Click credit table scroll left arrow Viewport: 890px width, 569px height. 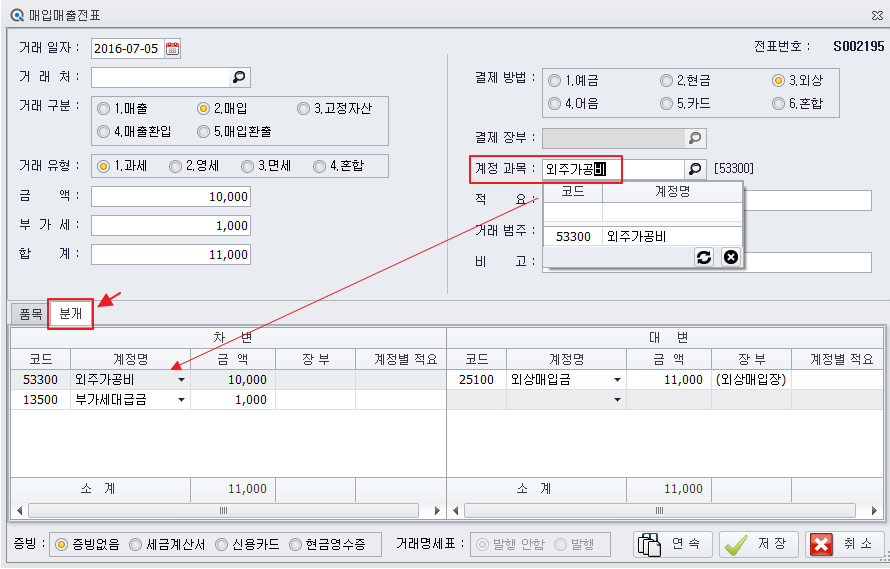coord(455,511)
